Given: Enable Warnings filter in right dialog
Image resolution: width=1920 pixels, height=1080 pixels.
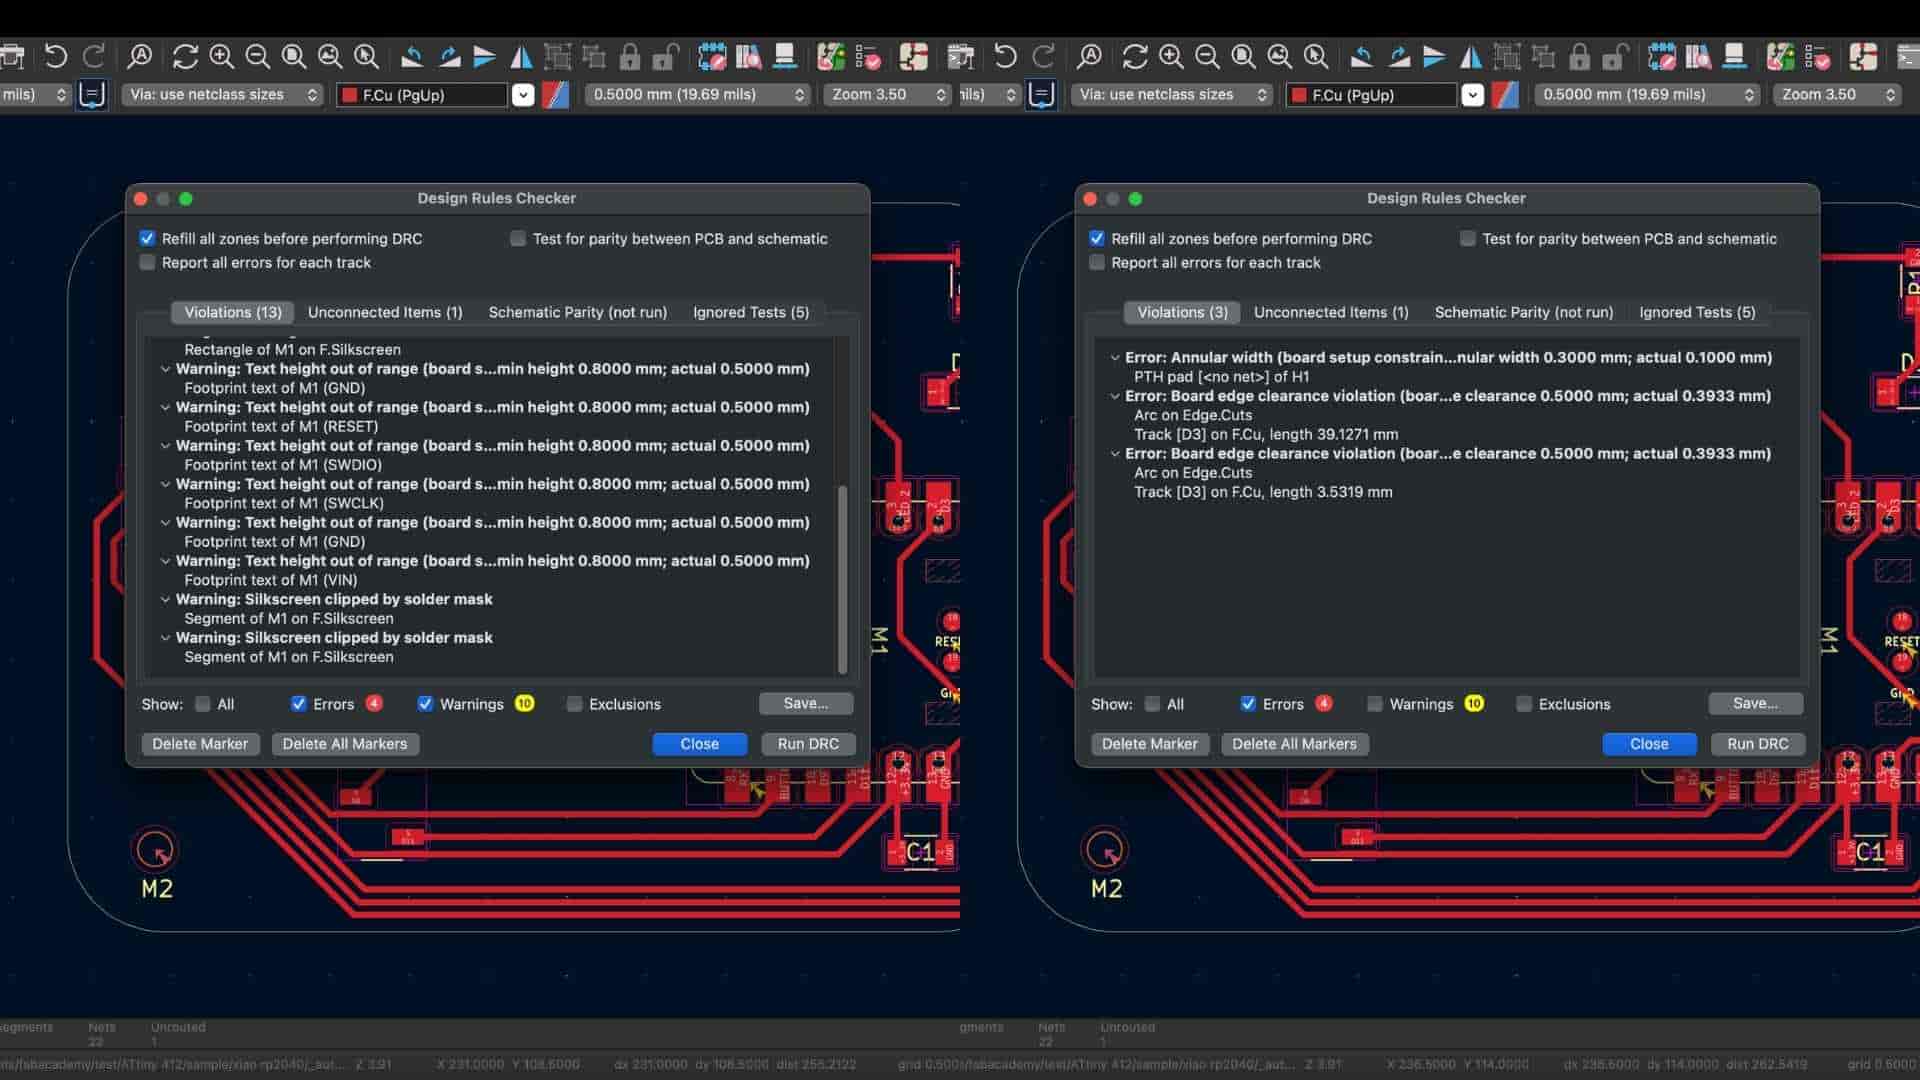Looking at the screenshot, I should (1375, 704).
